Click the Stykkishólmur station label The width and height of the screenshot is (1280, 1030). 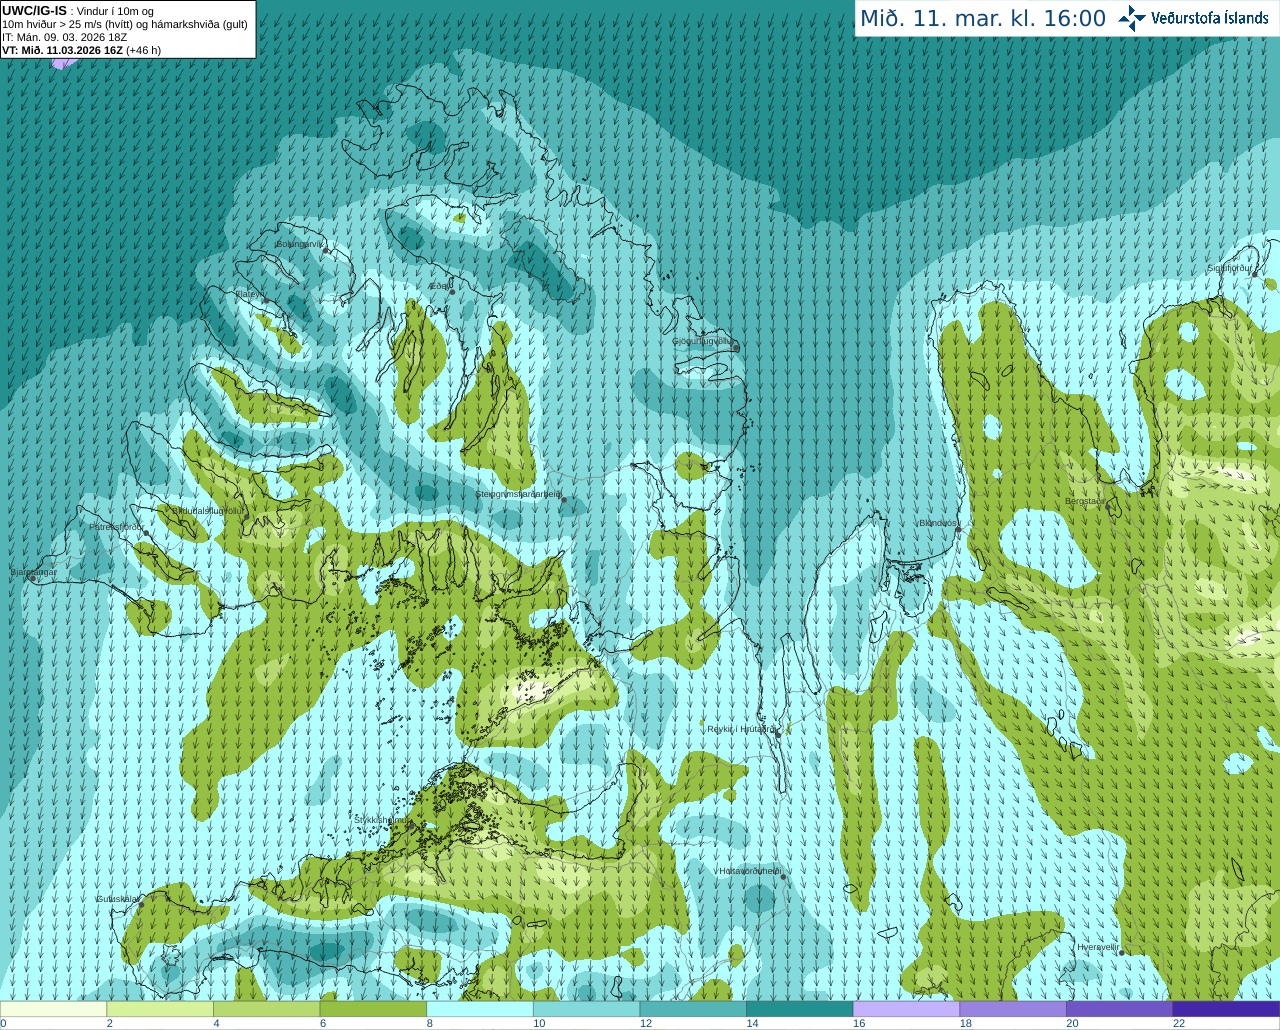click(381, 819)
